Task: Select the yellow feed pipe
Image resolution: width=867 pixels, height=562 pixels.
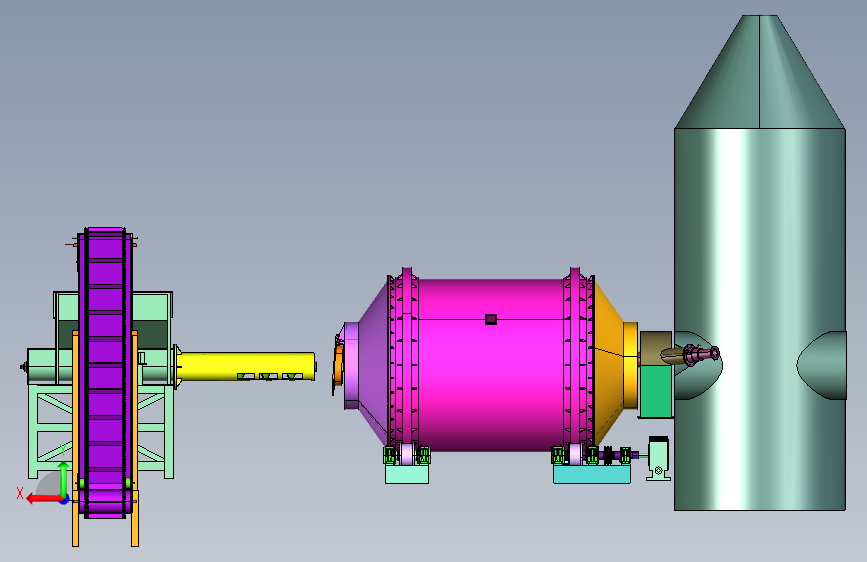Action: [246, 366]
